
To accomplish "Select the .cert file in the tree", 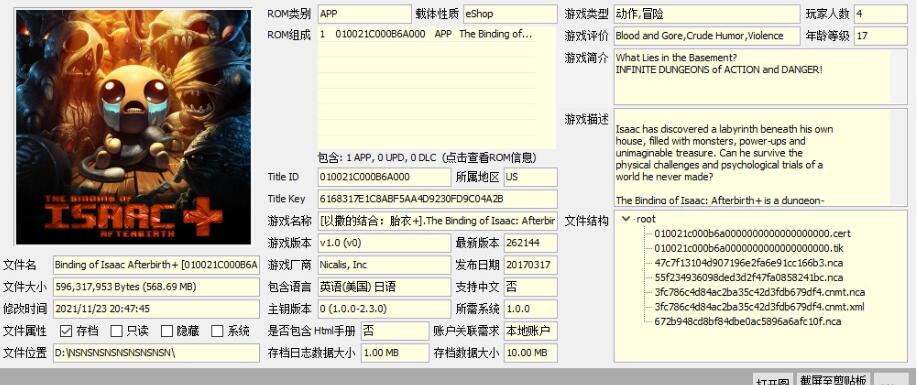I will pyautogui.click(x=752, y=233).
